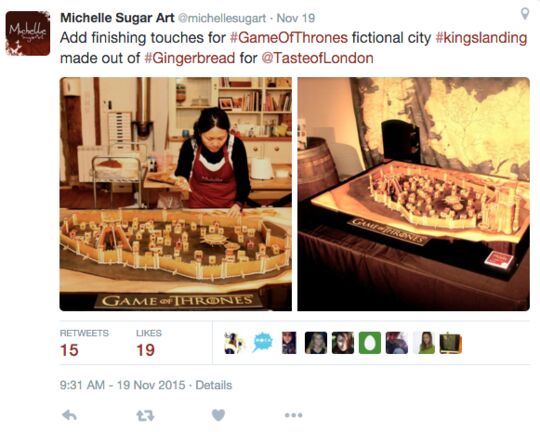Image resolution: width=540 pixels, height=432 pixels.
Task: Open Michelle Sugar Art profile avatar
Action: [x=28, y=33]
